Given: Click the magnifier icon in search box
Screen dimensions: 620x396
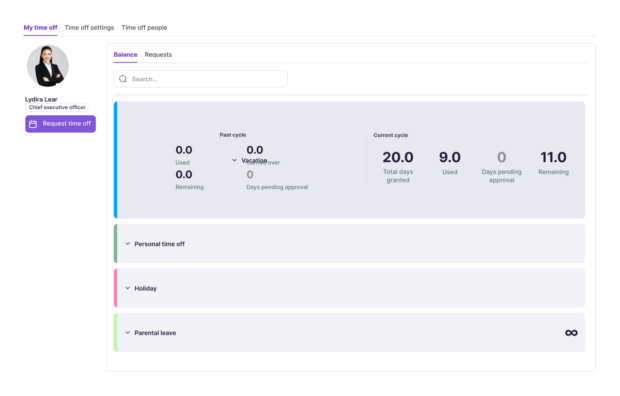Looking at the screenshot, I should 123,79.
